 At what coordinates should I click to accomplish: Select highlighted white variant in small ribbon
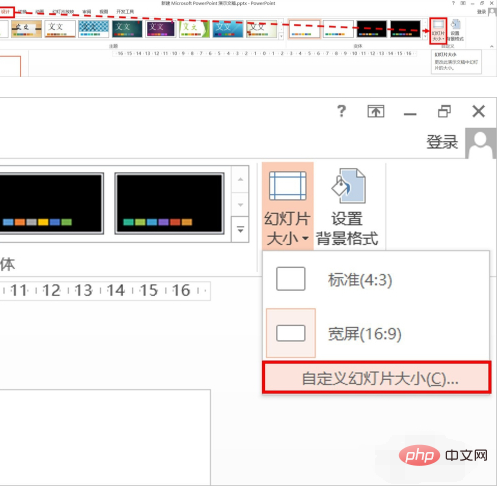(x=304, y=29)
